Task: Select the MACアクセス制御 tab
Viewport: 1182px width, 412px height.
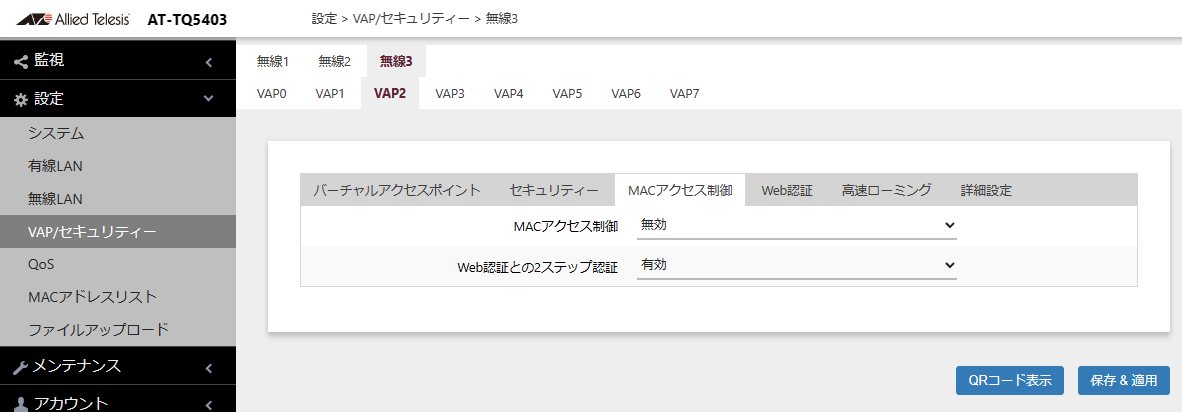Action: click(x=680, y=190)
